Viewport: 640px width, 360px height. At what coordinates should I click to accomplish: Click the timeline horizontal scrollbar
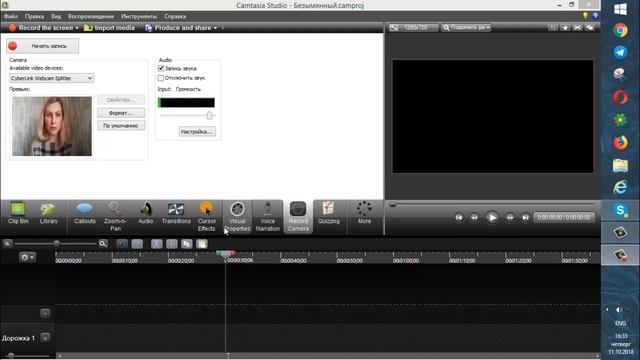click(328, 356)
